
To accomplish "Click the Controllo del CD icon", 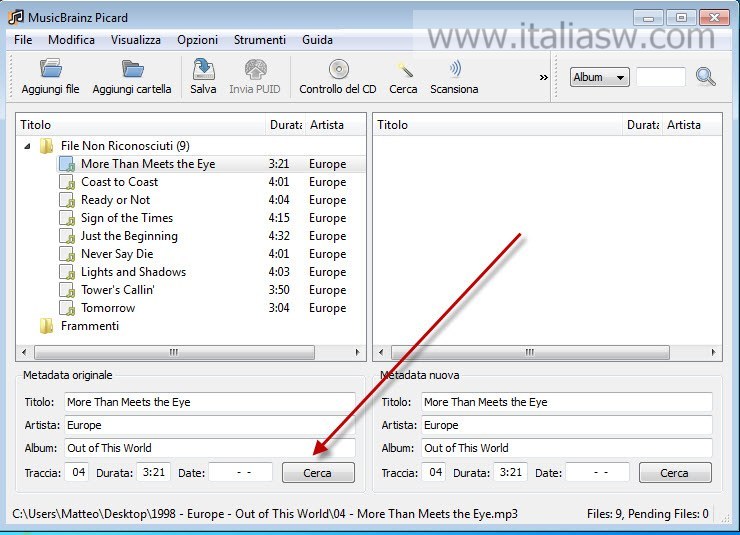I will pyautogui.click(x=338, y=69).
